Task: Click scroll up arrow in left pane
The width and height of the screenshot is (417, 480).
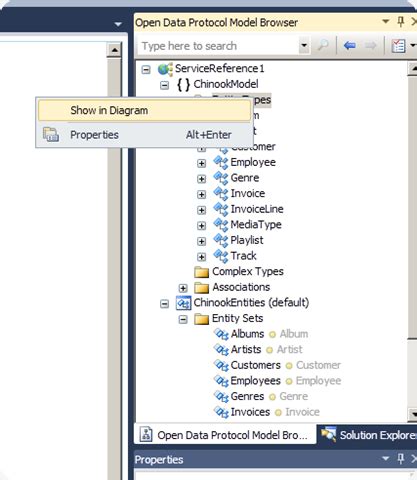Action: pyautogui.click(x=114, y=50)
